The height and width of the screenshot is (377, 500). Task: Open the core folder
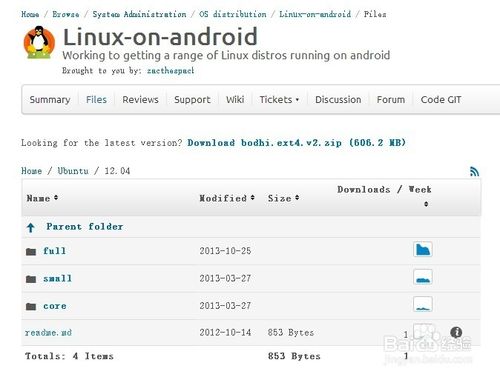pyautogui.click(x=55, y=306)
